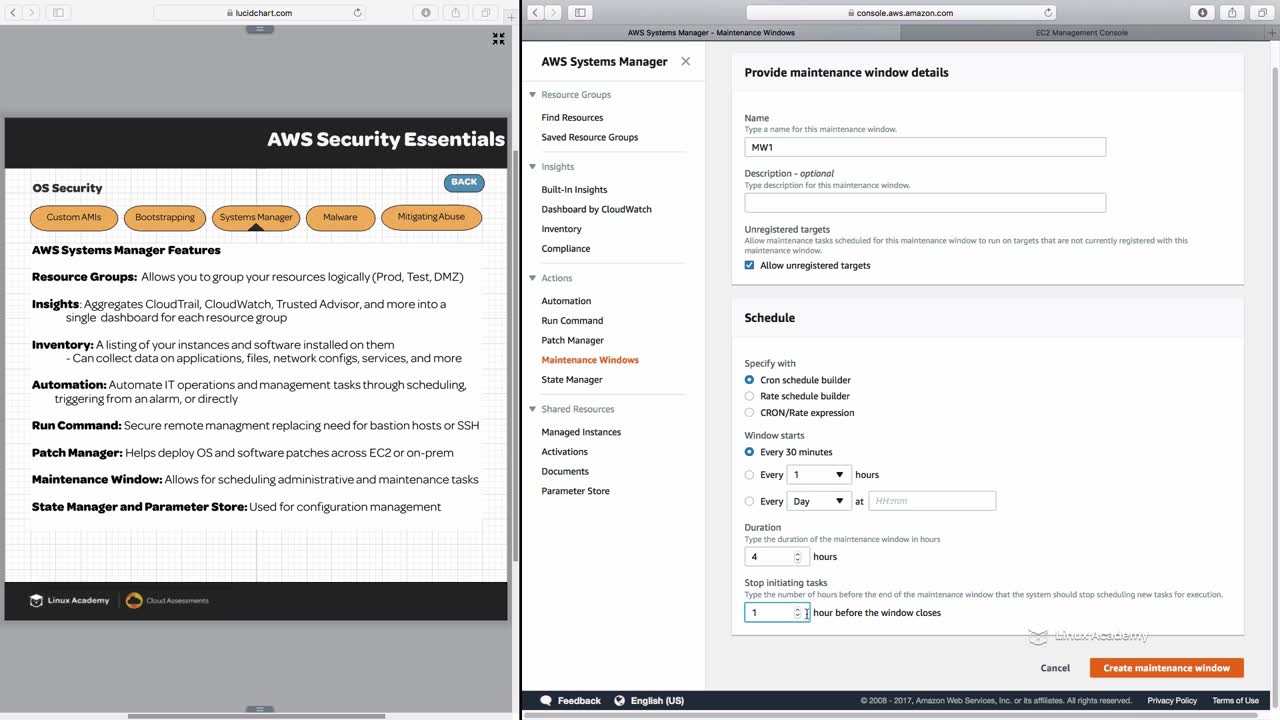Screen dimensions: 1280x720
Task: Open downloads in the lucidchart Safari window
Action: click(426, 13)
